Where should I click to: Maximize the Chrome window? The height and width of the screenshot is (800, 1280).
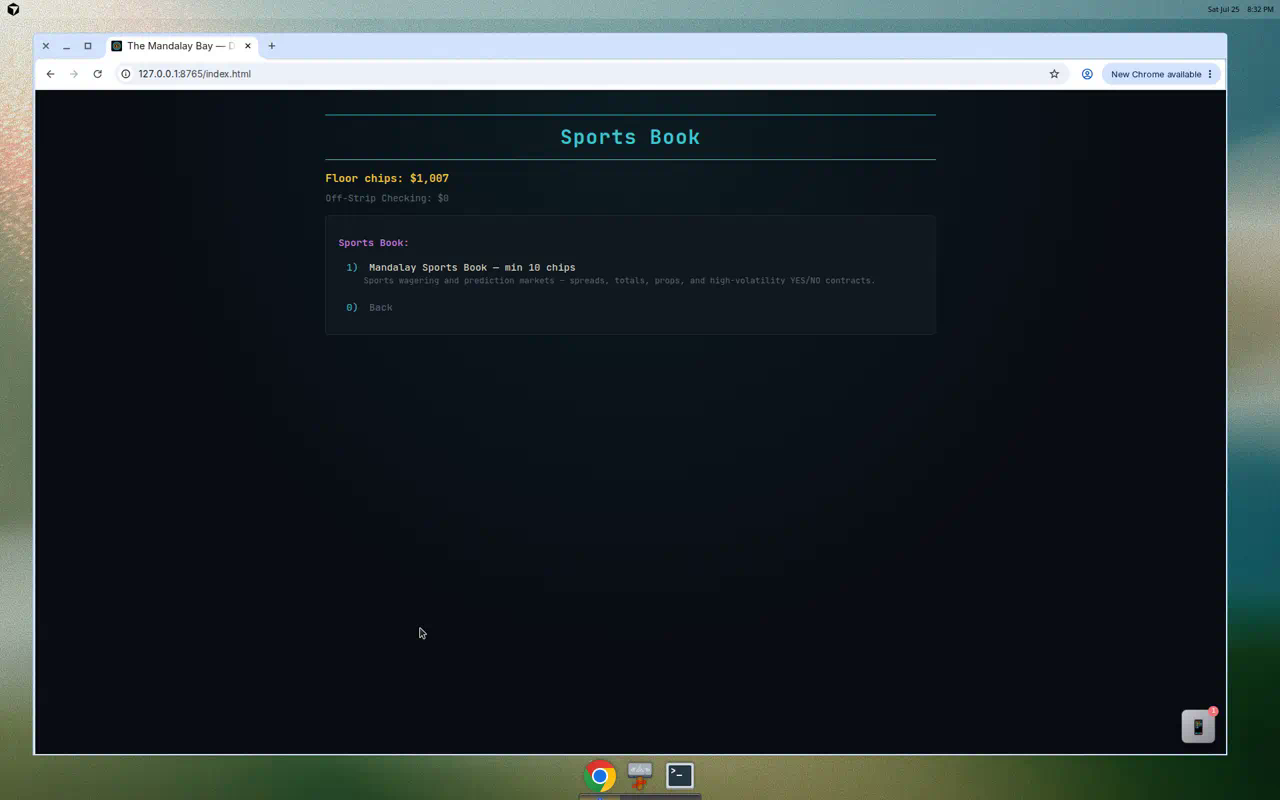pyautogui.click(x=88, y=46)
